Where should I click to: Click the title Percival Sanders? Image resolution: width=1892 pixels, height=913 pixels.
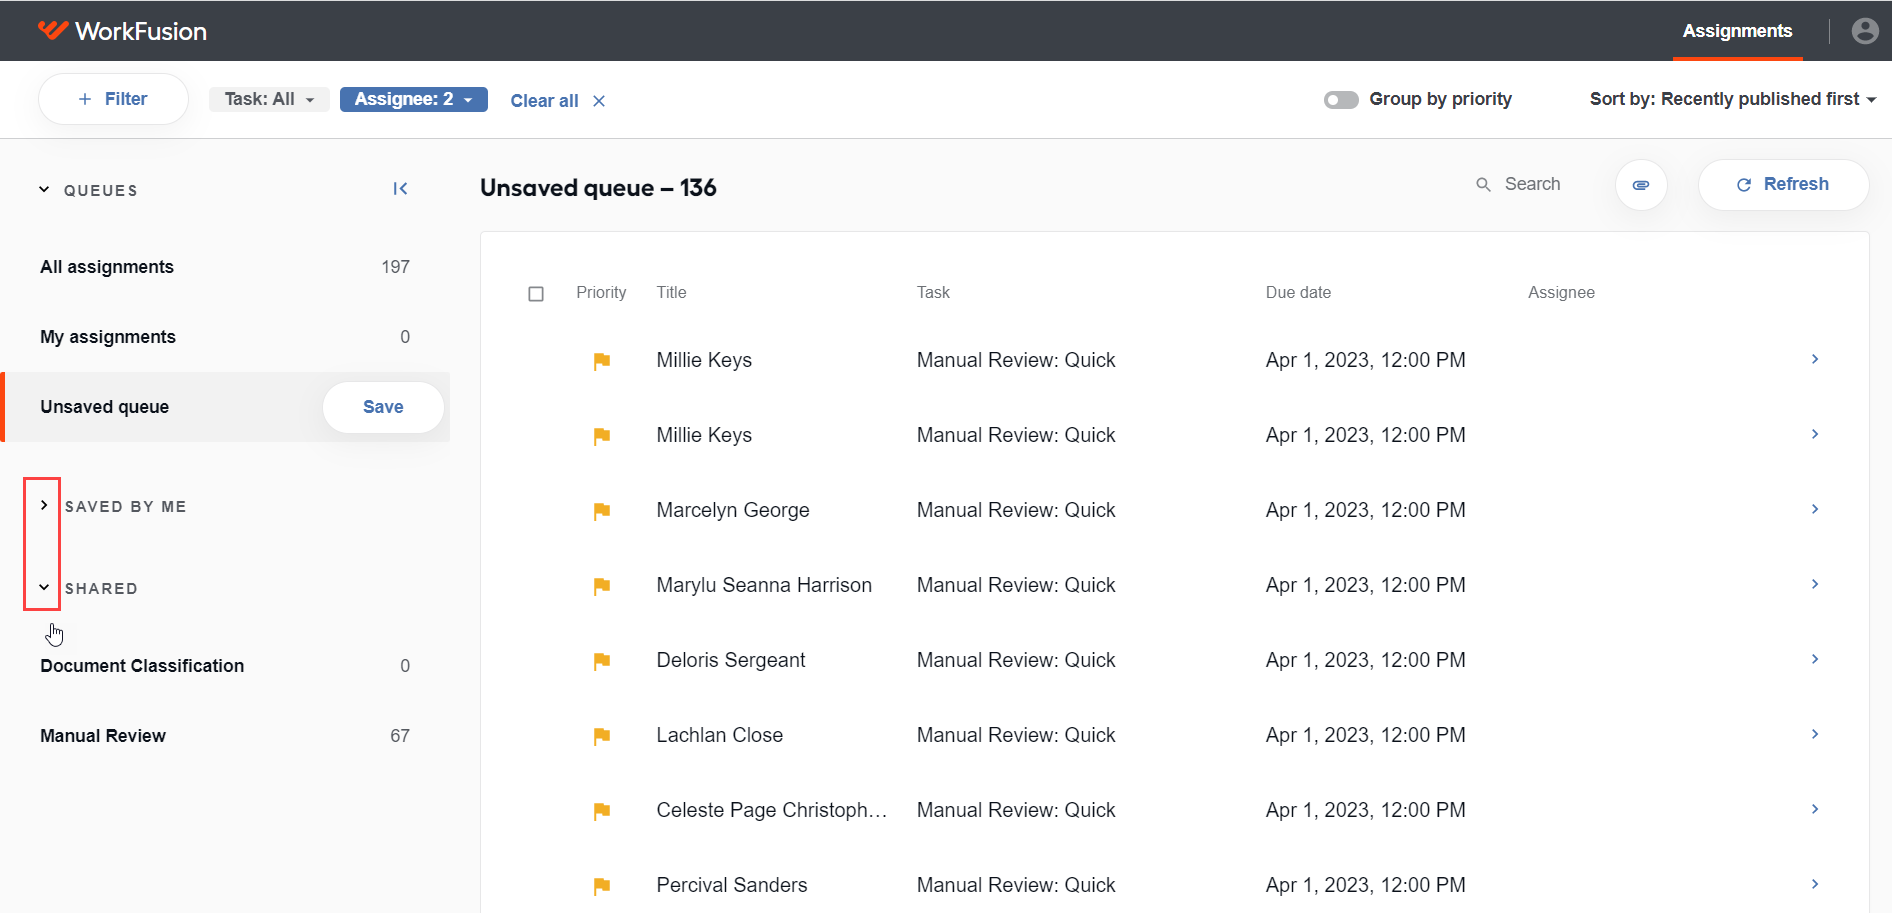[732, 885]
